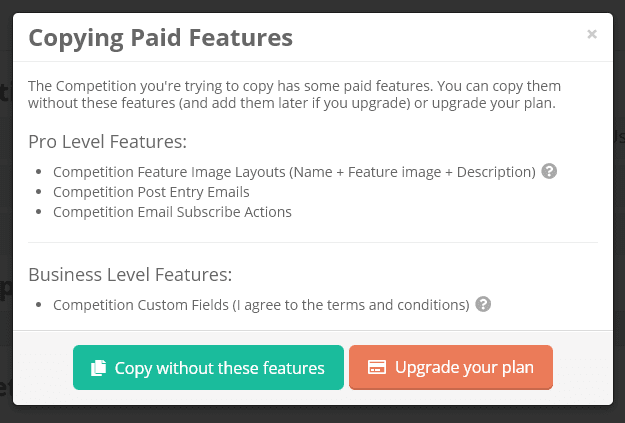Viewport: 625px width, 423px height.
Task: Click the copy icon in the green button
Action: [98, 368]
